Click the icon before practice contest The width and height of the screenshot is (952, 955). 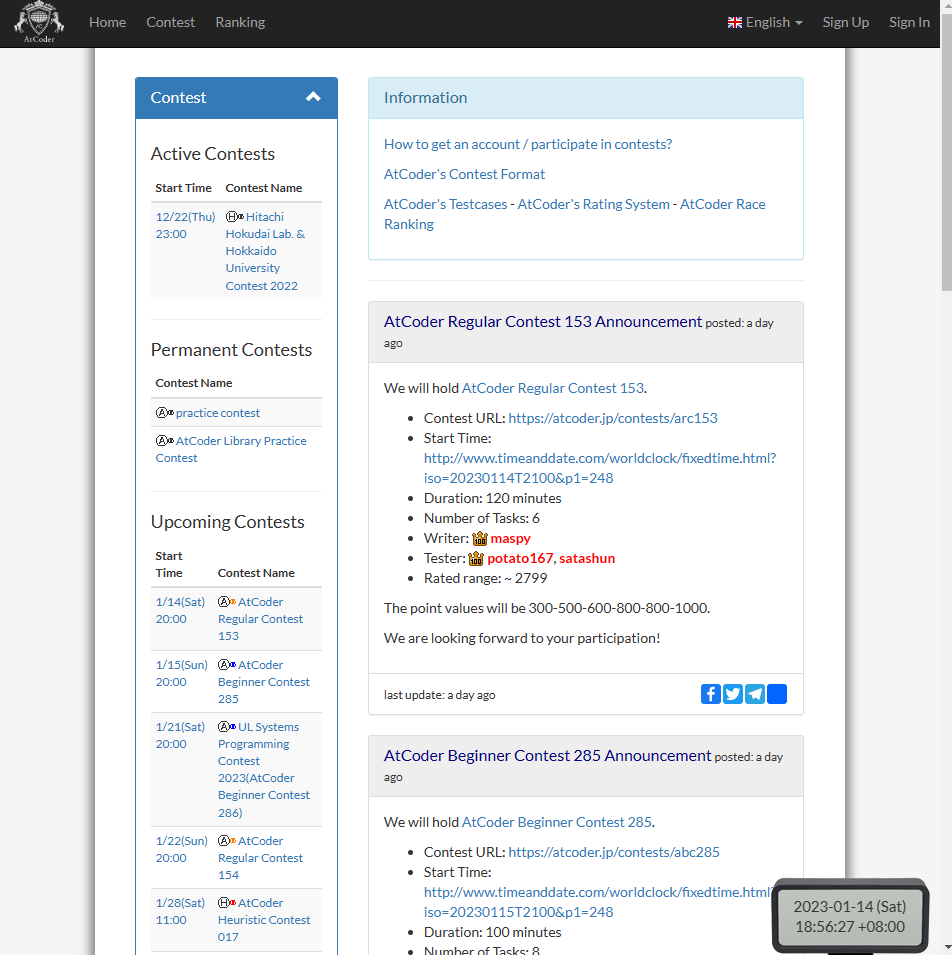(164, 413)
